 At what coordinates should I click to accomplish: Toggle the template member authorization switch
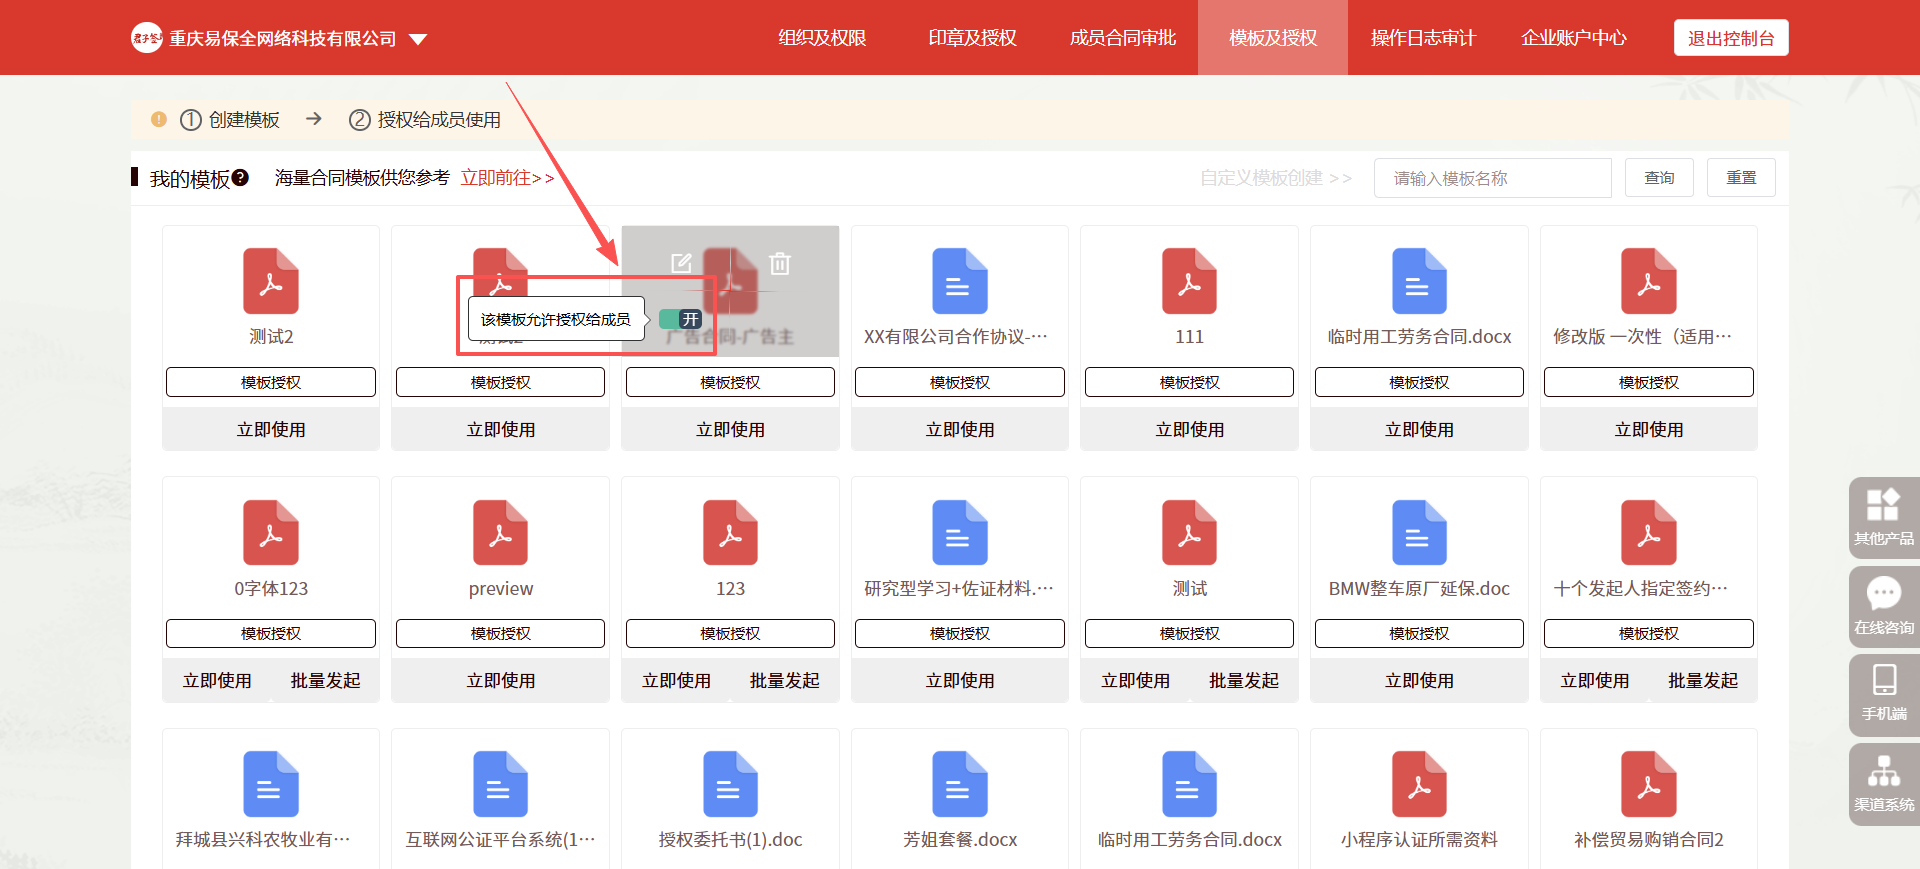[680, 320]
